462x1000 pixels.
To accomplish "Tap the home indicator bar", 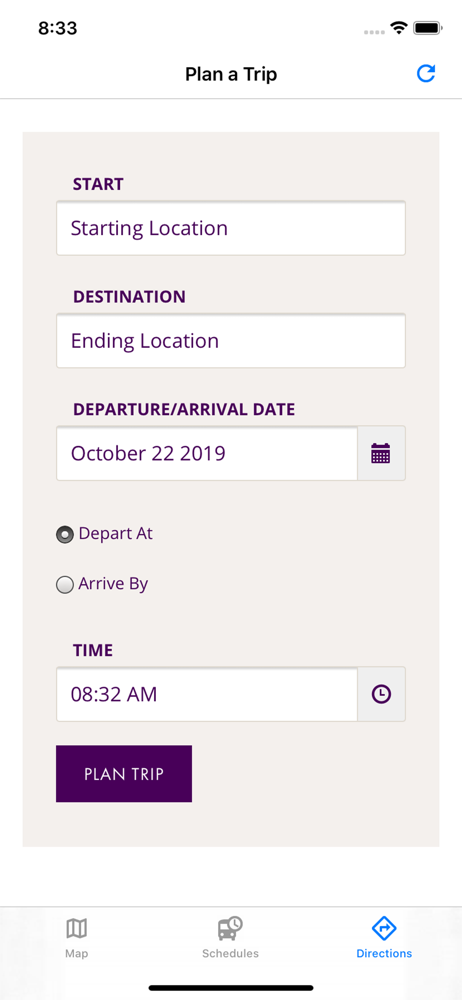I will tap(231, 987).
